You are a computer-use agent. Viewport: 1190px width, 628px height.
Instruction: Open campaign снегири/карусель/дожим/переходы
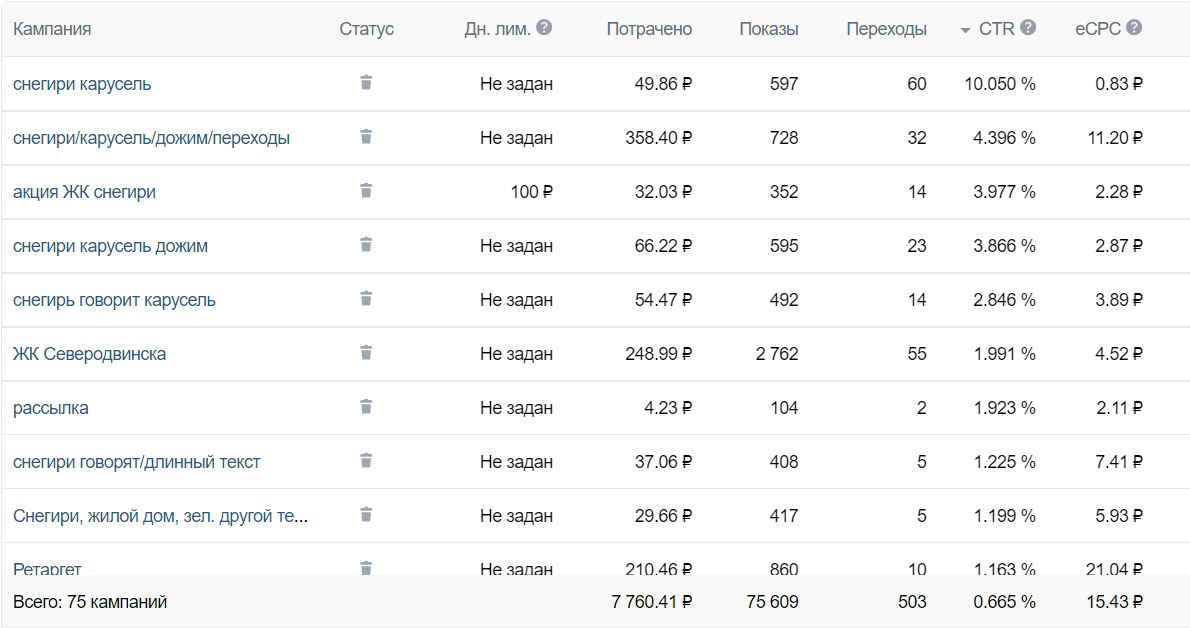(x=151, y=138)
